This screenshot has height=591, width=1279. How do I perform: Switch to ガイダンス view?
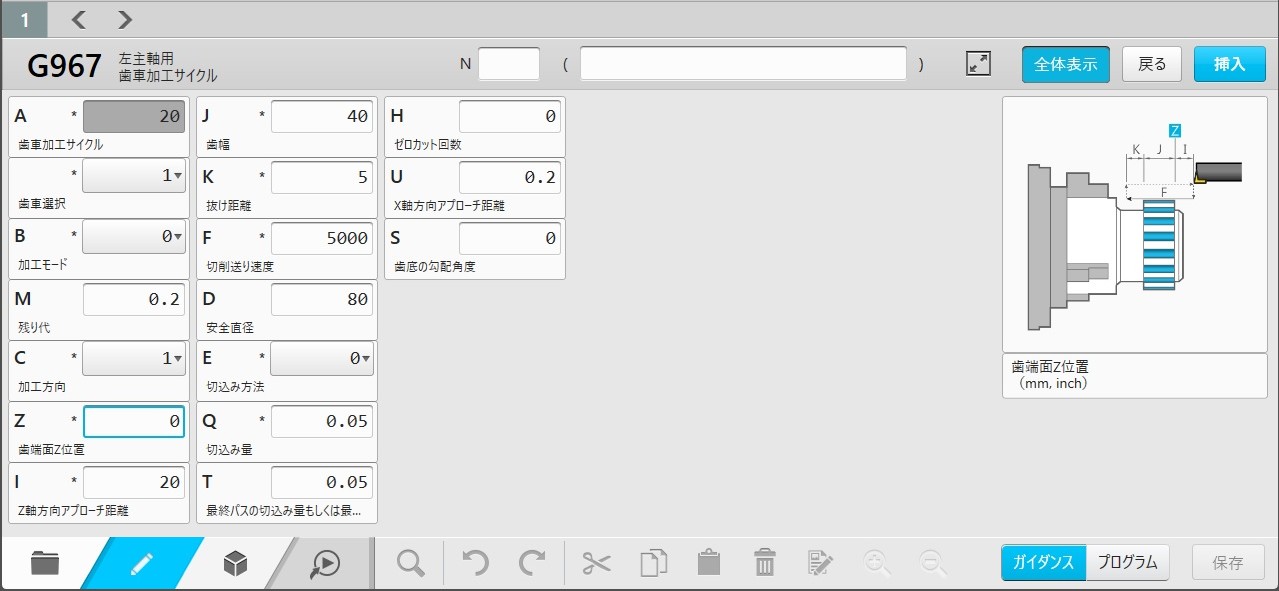pos(1043,563)
